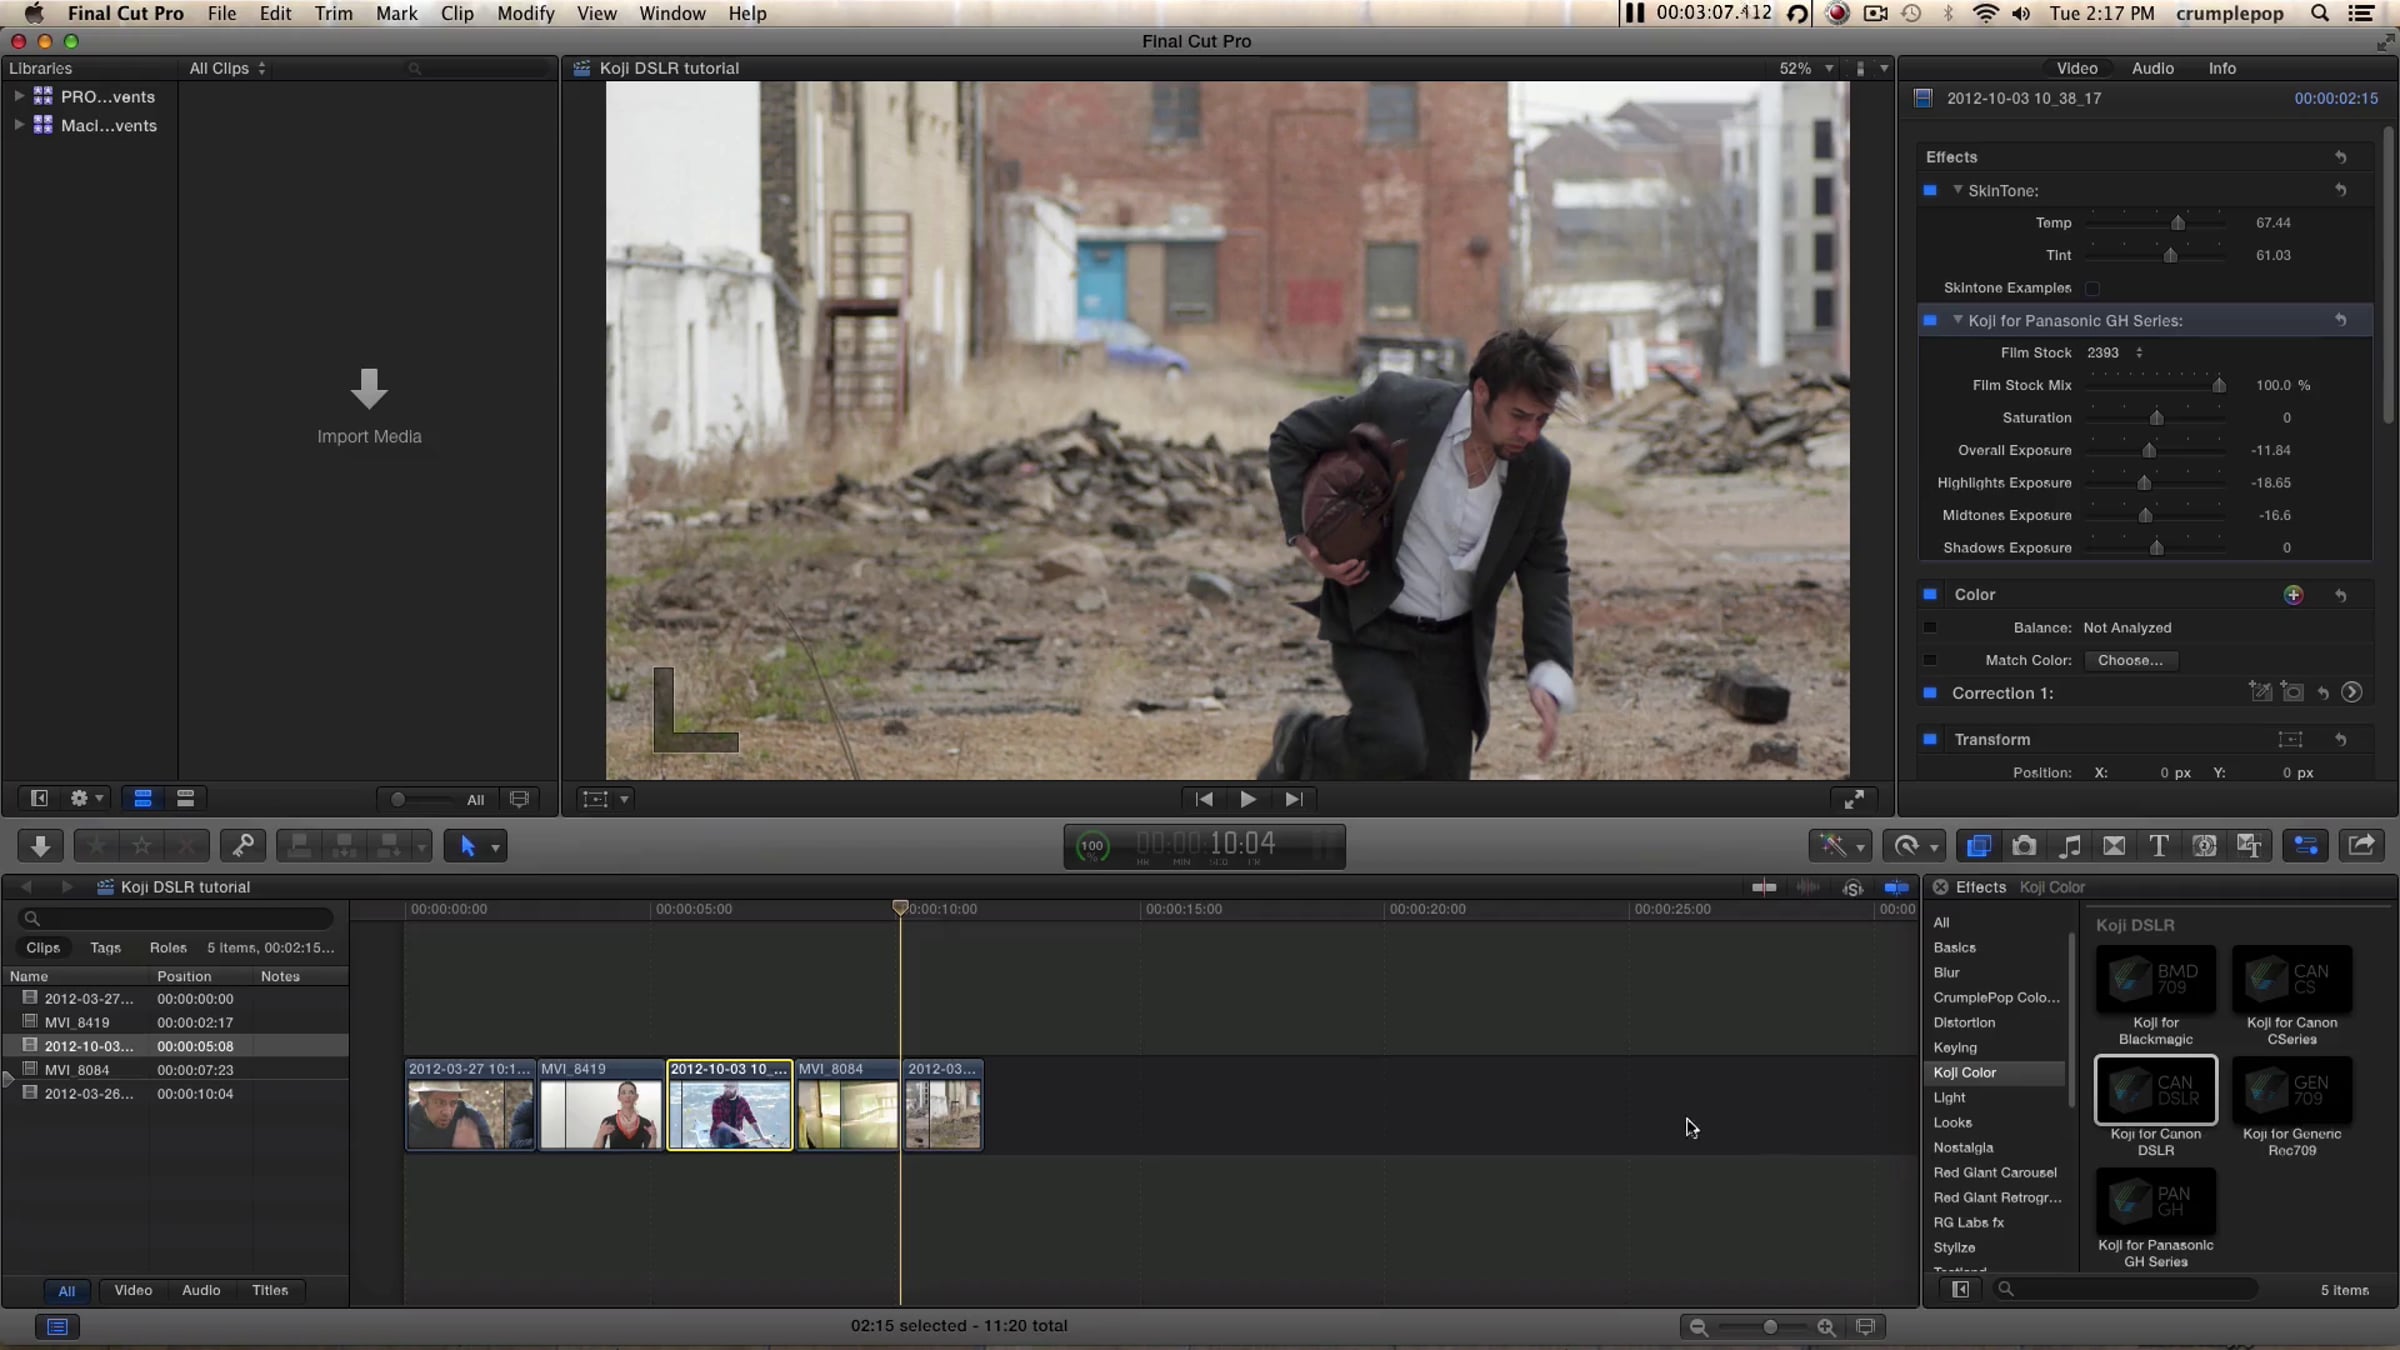Show the Music and Sound browser
This screenshot has height=1350, width=2400.
tap(2069, 846)
